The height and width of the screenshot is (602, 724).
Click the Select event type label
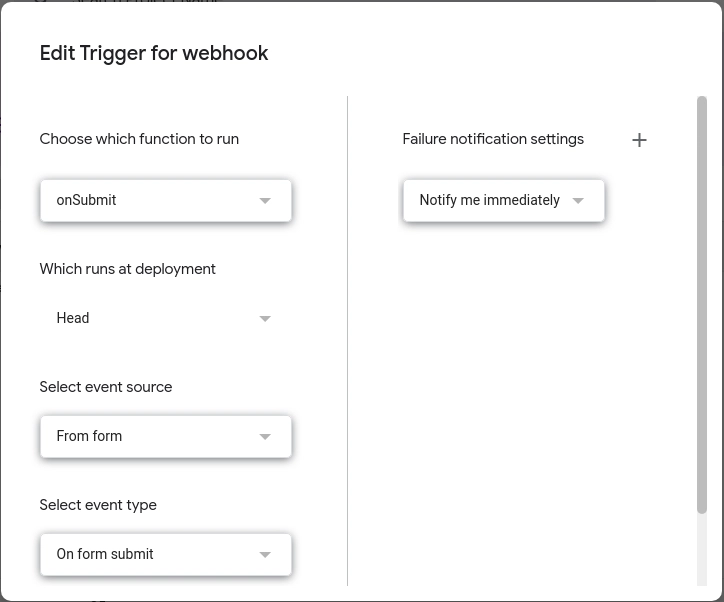point(98,505)
